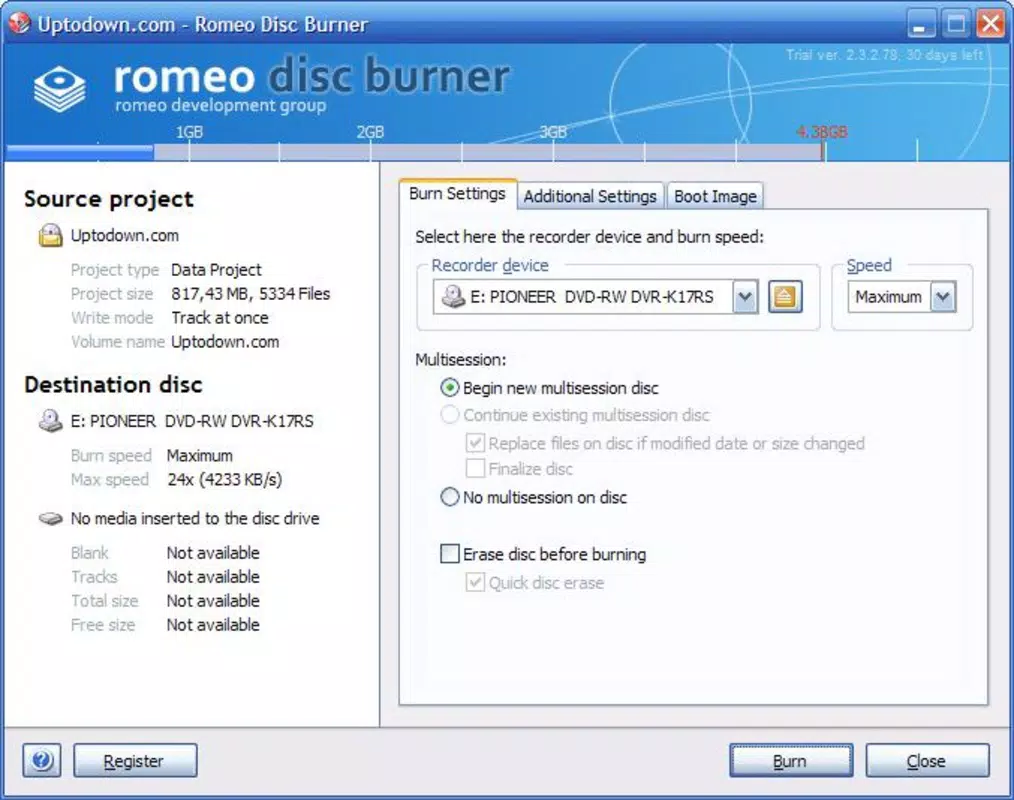Click the Tracks 'Not available' value
This screenshot has width=1014, height=800.
click(x=213, y=577)
